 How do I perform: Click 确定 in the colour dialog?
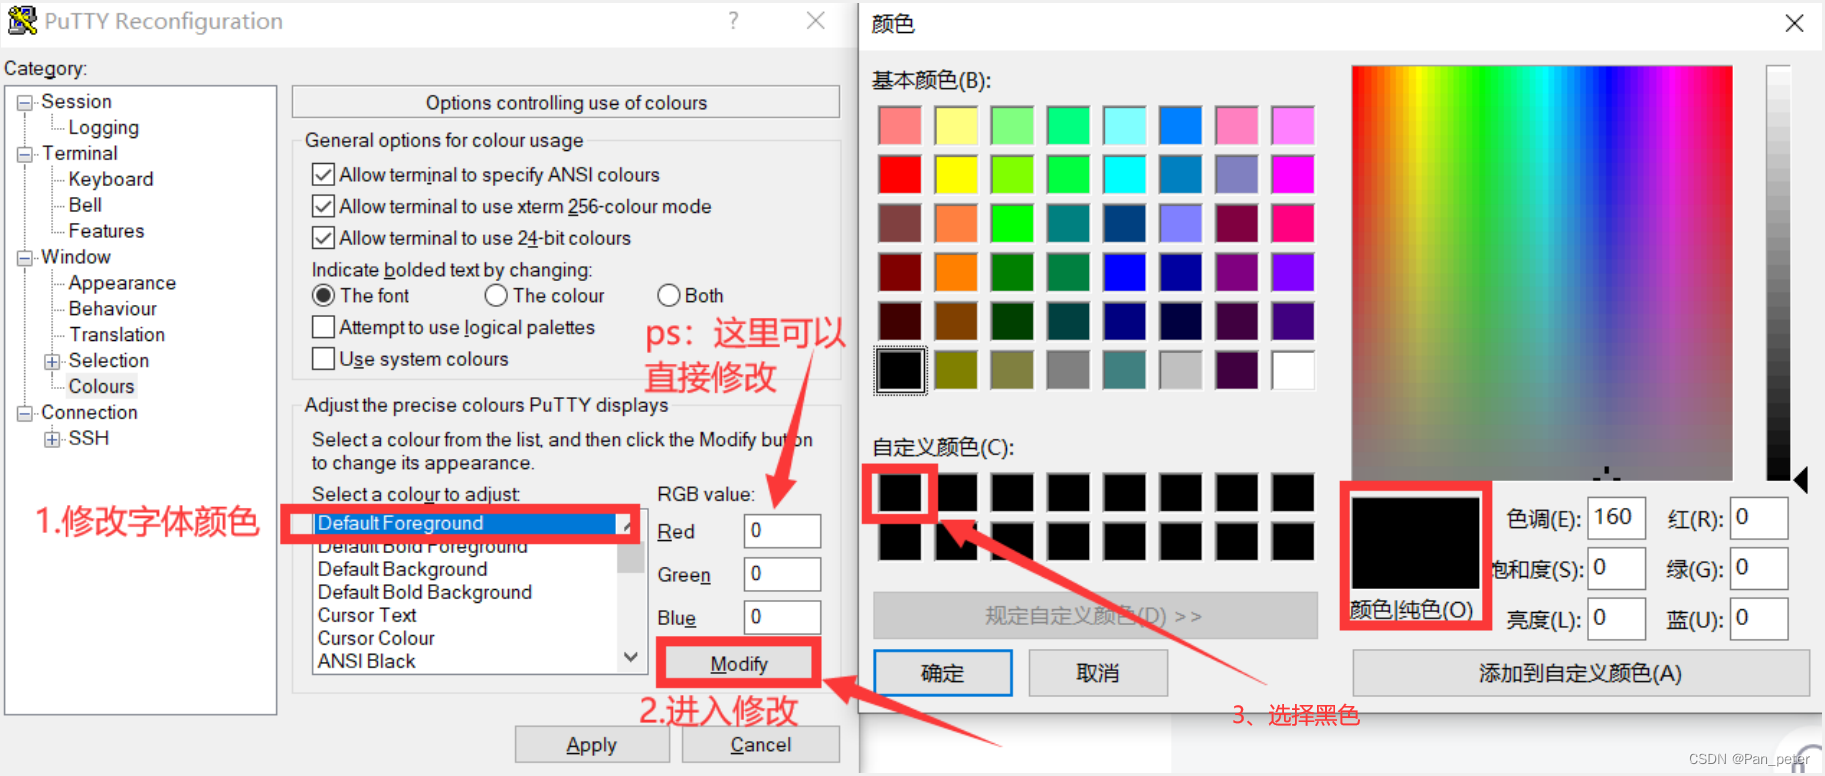942,673
